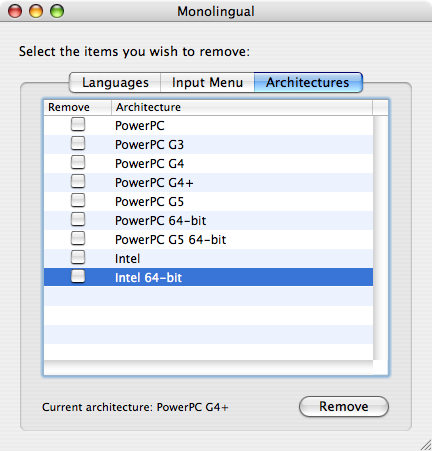Screen dimensions: 432x451
Task: Select the Architectures tab
Action: (308, 82)
